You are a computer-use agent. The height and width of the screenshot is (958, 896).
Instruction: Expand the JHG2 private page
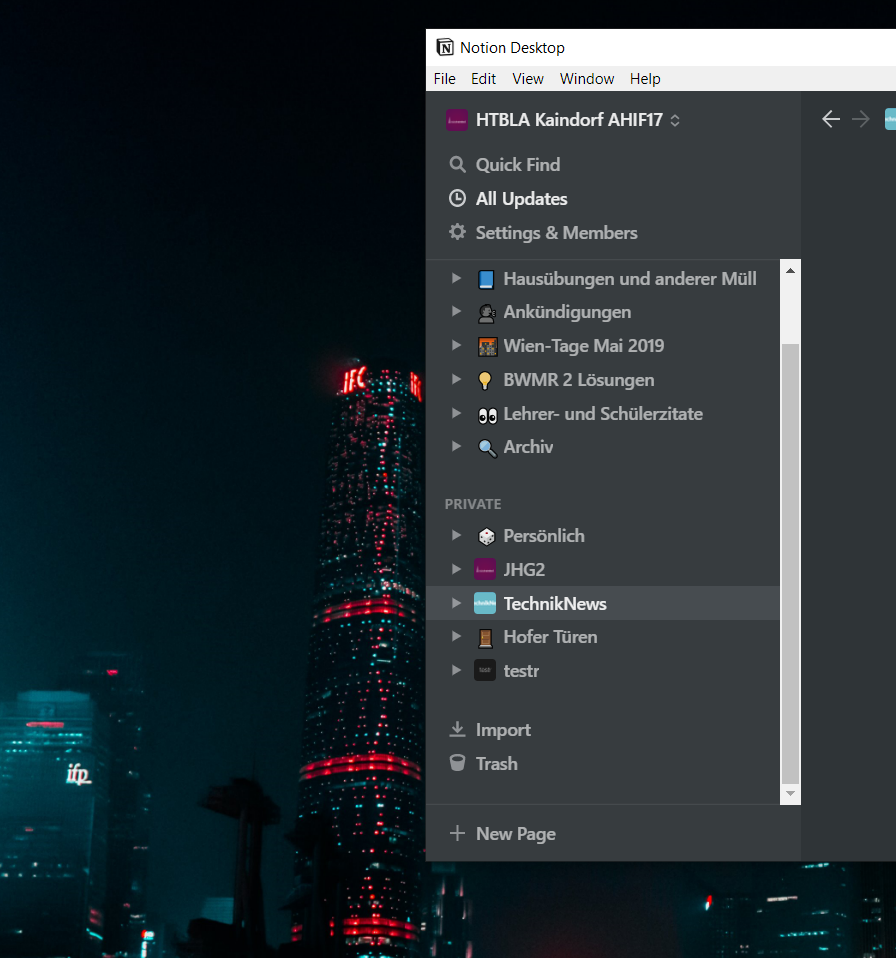coord(456,569)
